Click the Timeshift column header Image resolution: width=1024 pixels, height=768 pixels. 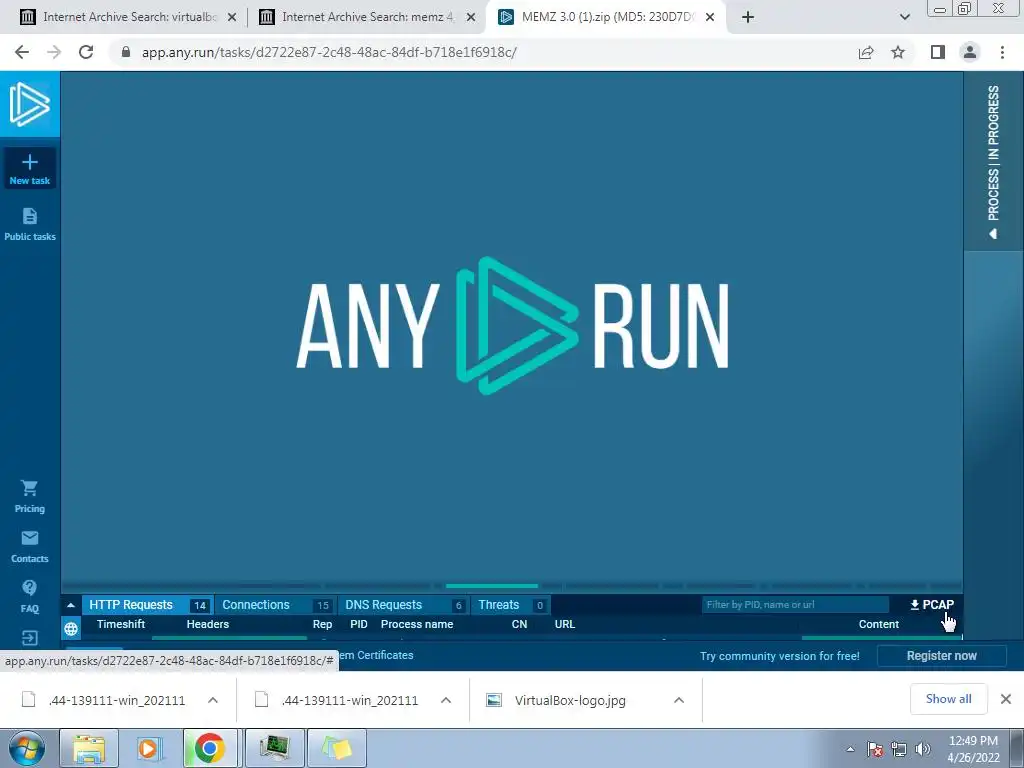click(x=121, y=624)
